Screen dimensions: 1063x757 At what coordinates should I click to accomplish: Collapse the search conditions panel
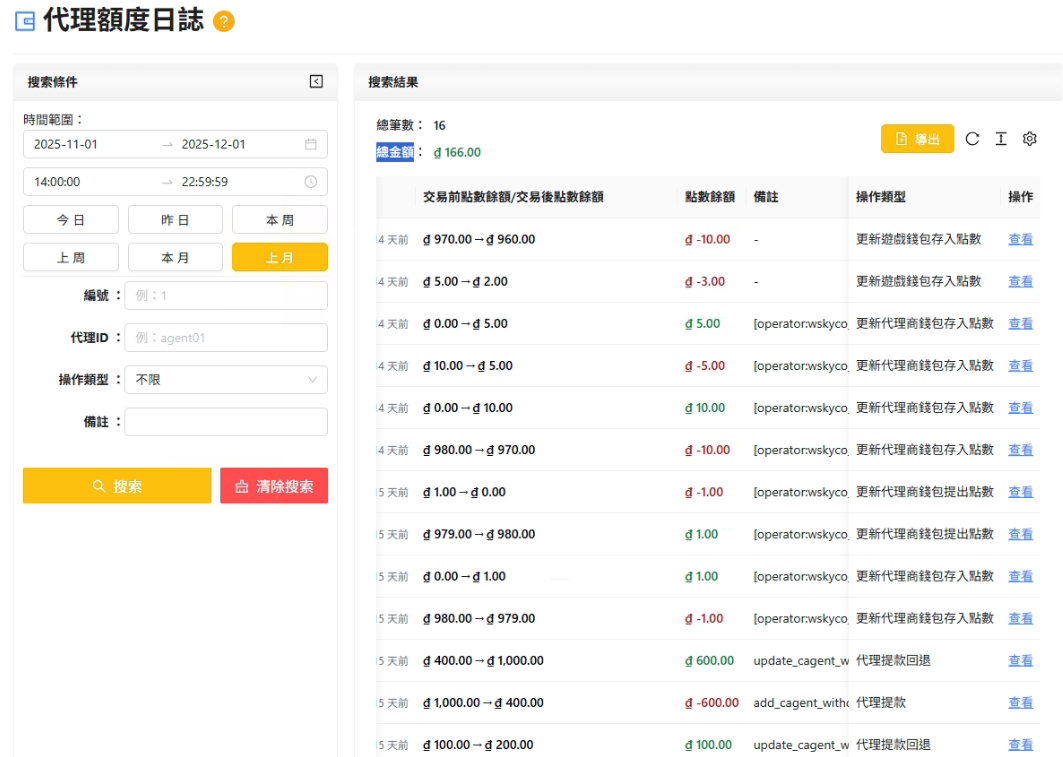tap(316, 82)
